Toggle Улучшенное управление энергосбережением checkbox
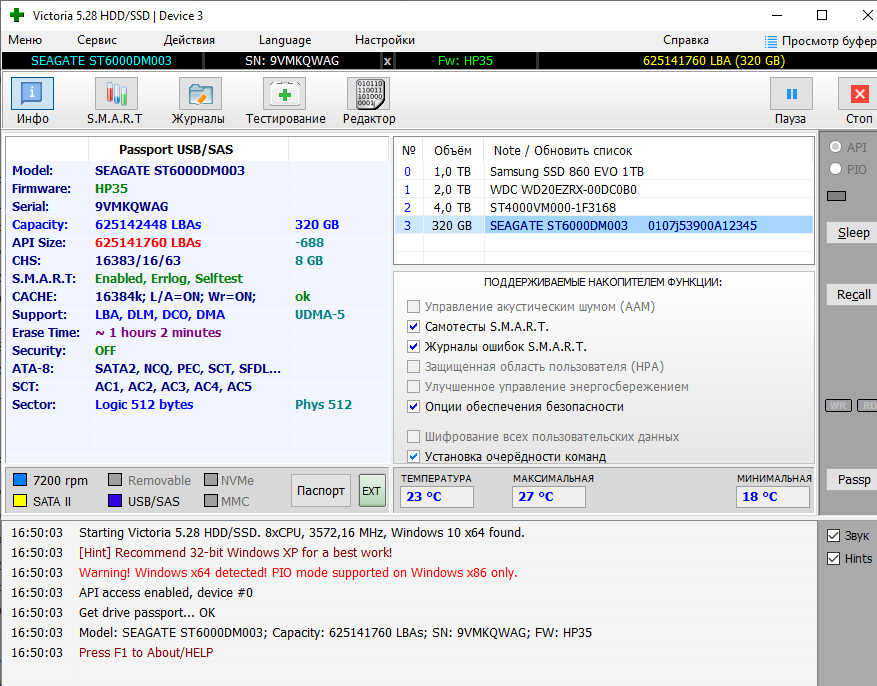Screen dimensions: 877x686 pos(413,386)
